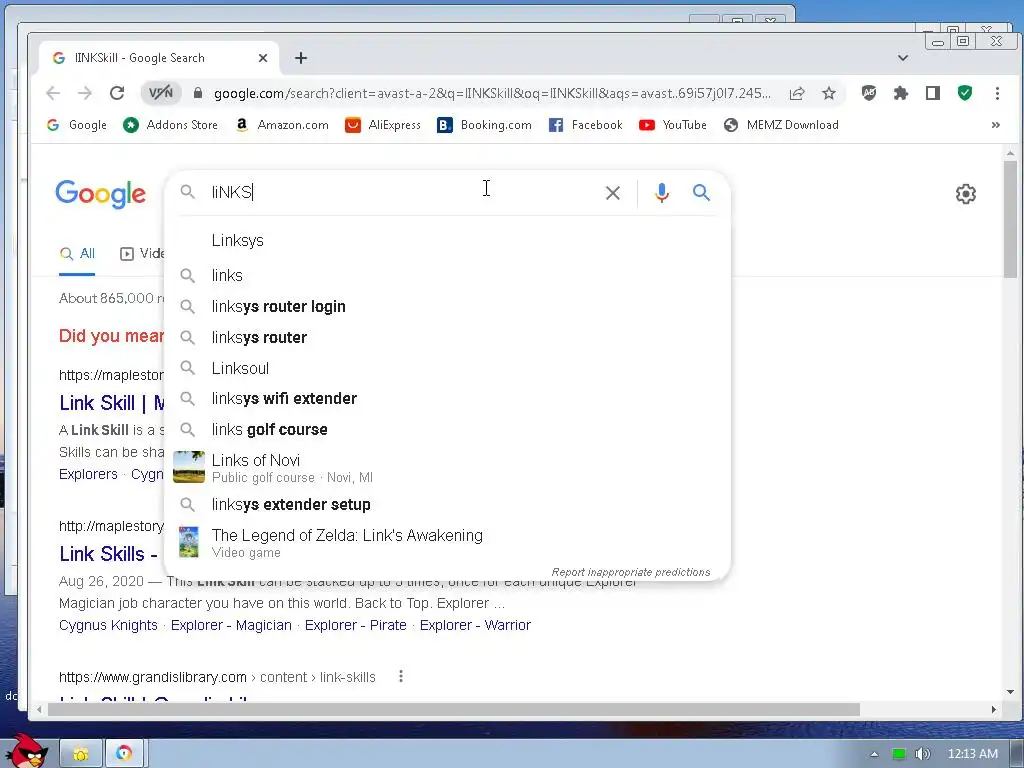
Task: Select 'linksys router' suggestion
Action: click(447, 338)
